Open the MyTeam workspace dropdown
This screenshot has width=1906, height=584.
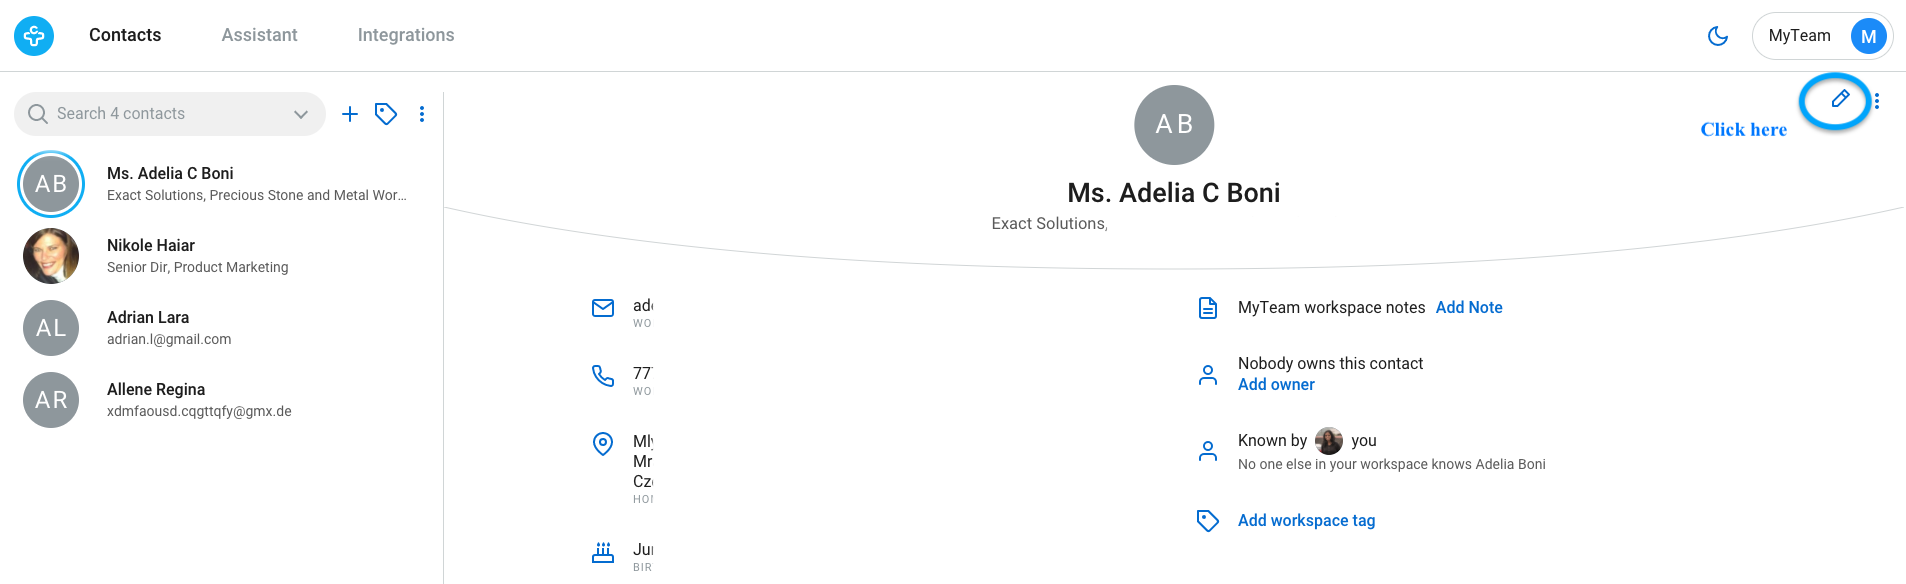(1822, 36)
